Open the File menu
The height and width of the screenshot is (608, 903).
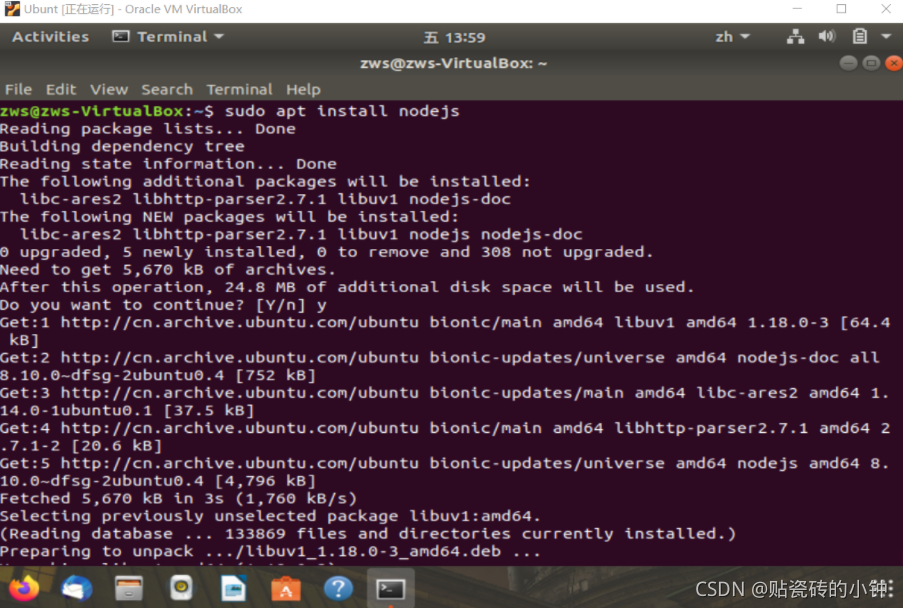[18, 90]
